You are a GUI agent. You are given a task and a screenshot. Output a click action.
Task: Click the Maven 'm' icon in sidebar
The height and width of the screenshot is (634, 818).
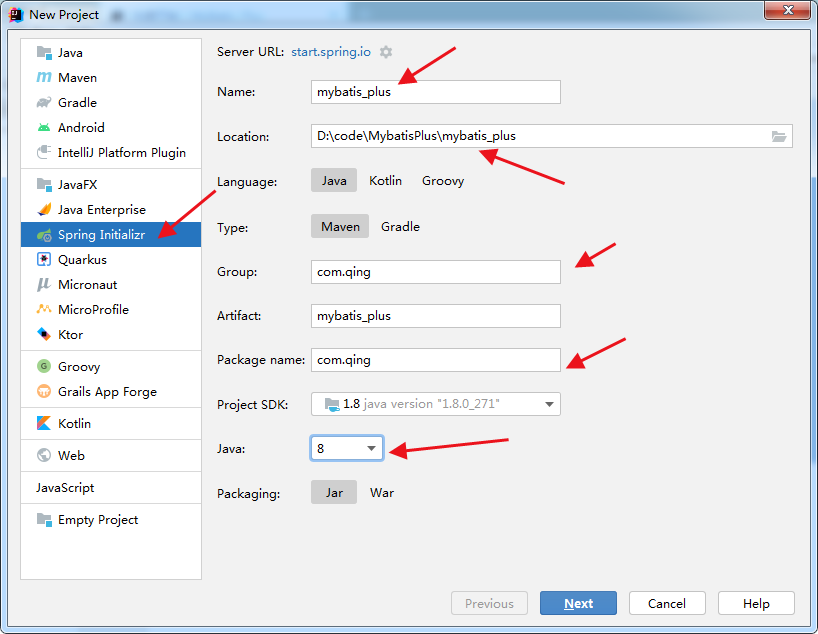click(x=44, y=77)
